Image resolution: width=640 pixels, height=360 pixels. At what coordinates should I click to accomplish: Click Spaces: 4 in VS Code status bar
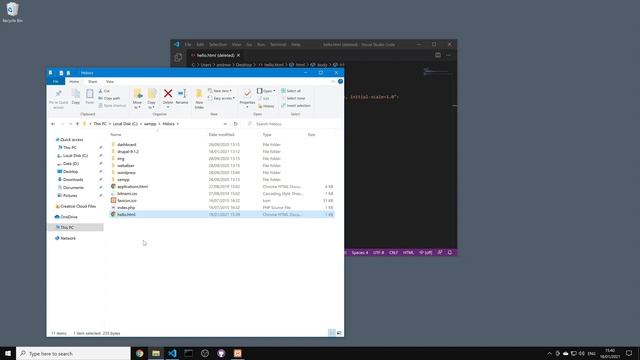point(360,253)
